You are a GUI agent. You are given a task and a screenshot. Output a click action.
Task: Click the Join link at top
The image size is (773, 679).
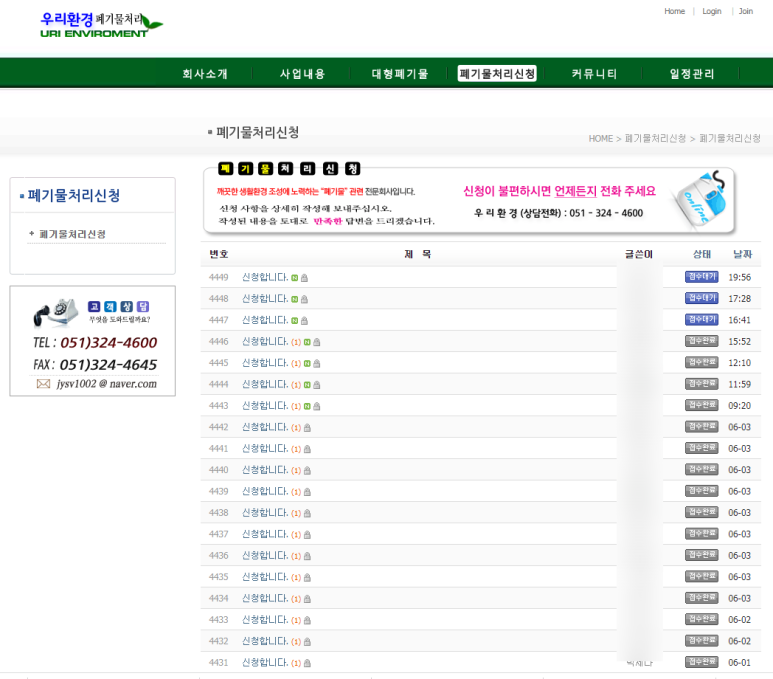pyautogui.click(x=745, y=11)
